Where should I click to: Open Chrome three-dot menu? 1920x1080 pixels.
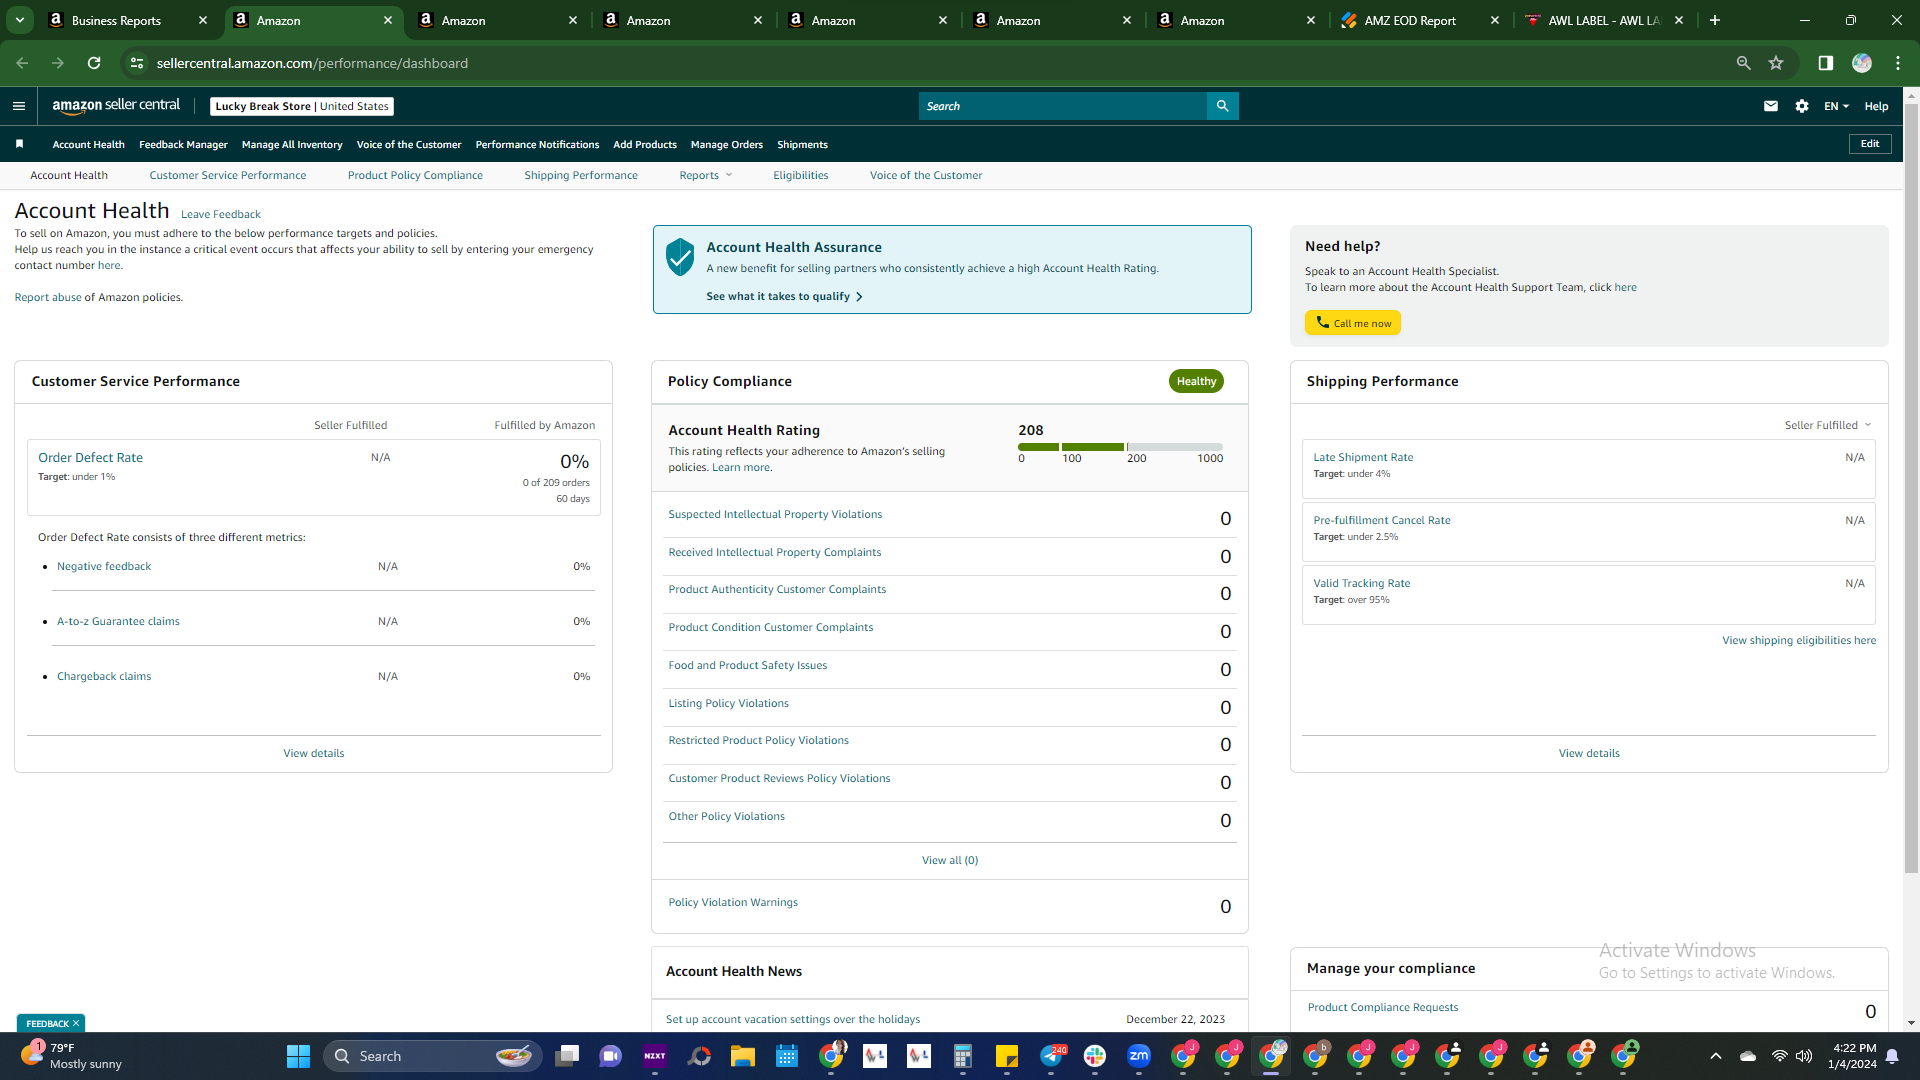[1897, 63]
